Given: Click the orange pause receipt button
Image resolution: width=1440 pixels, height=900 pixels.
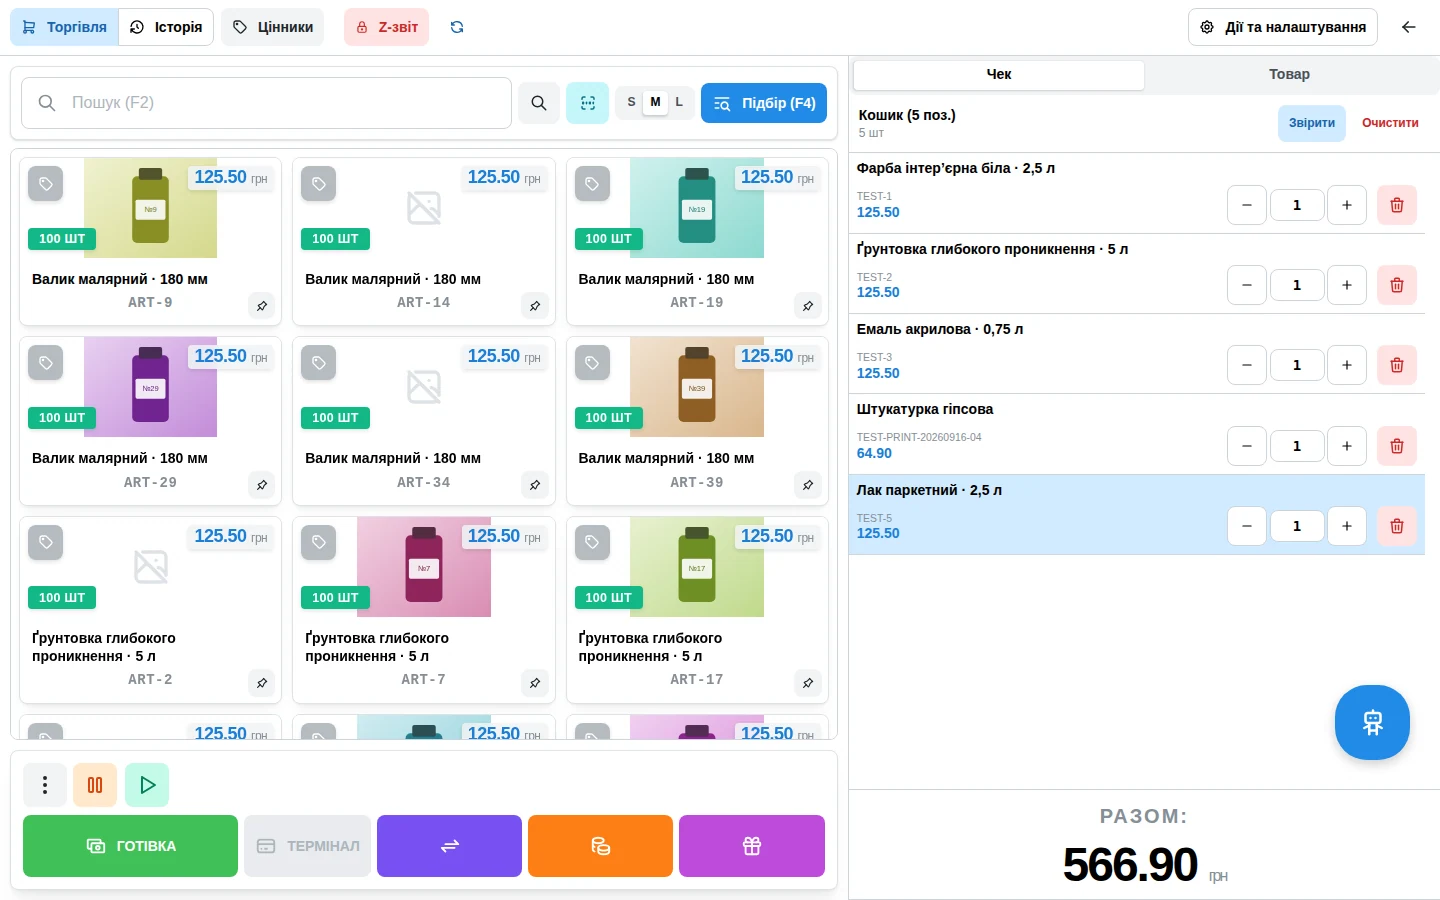Looking at the screenshot, I should click(95, 785).
